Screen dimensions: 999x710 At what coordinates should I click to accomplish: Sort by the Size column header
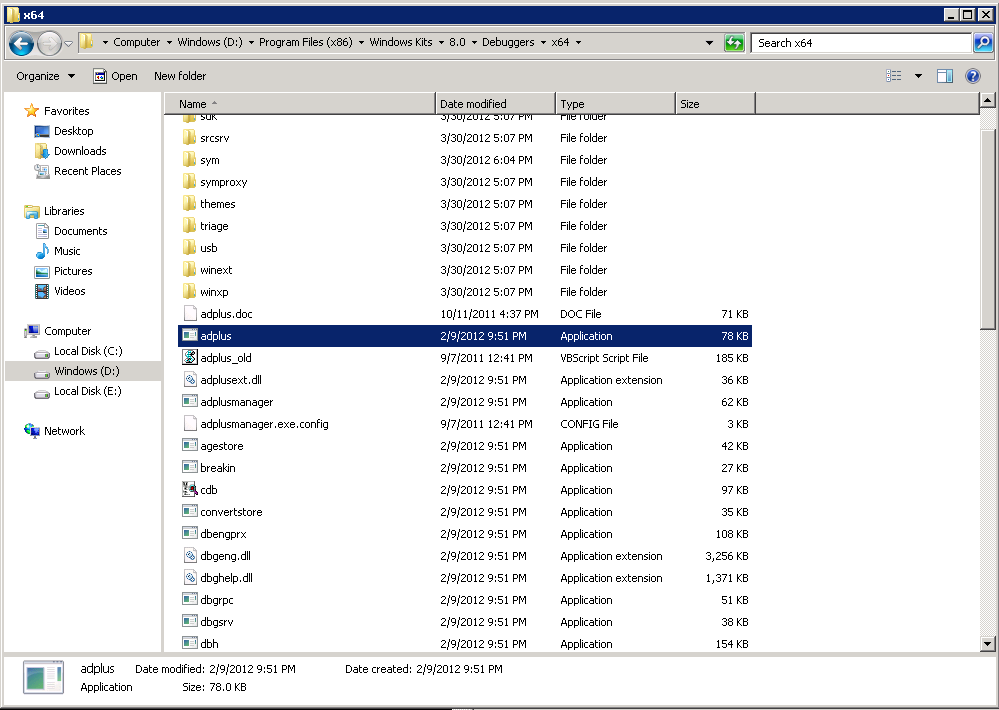pos(715,104)
